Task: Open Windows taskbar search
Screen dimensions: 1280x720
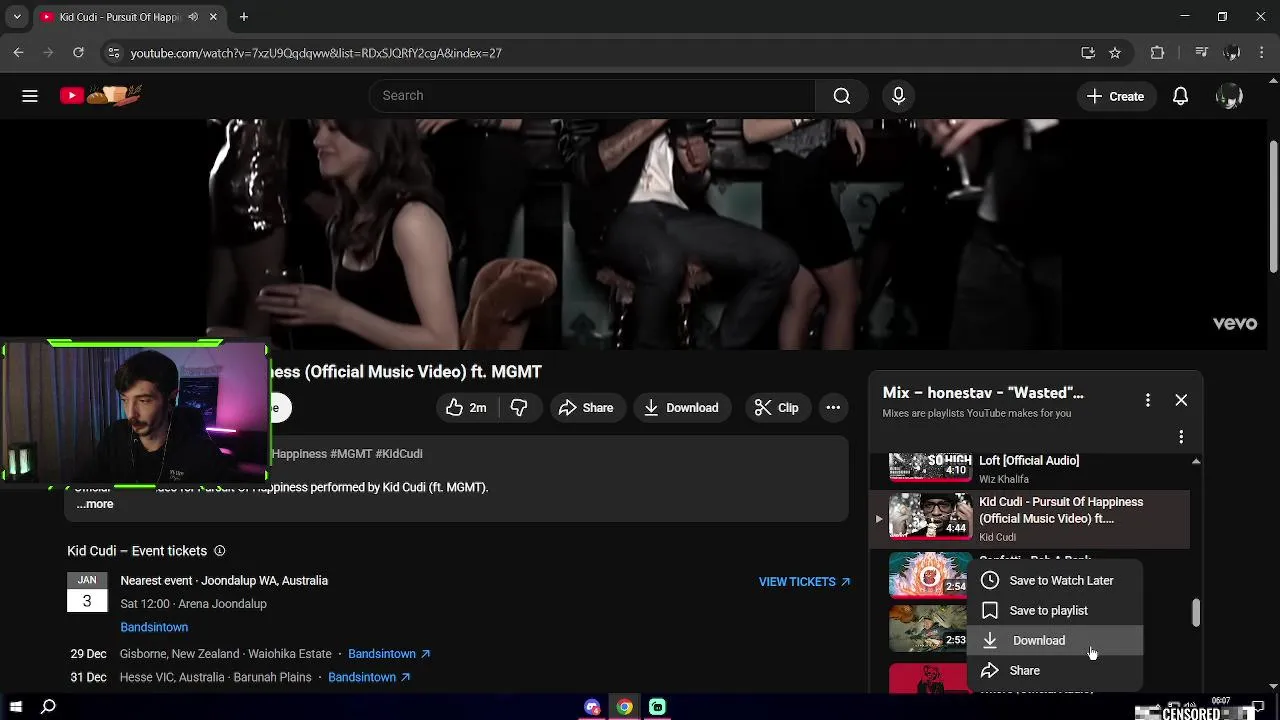Action: [x=48, y=707]
